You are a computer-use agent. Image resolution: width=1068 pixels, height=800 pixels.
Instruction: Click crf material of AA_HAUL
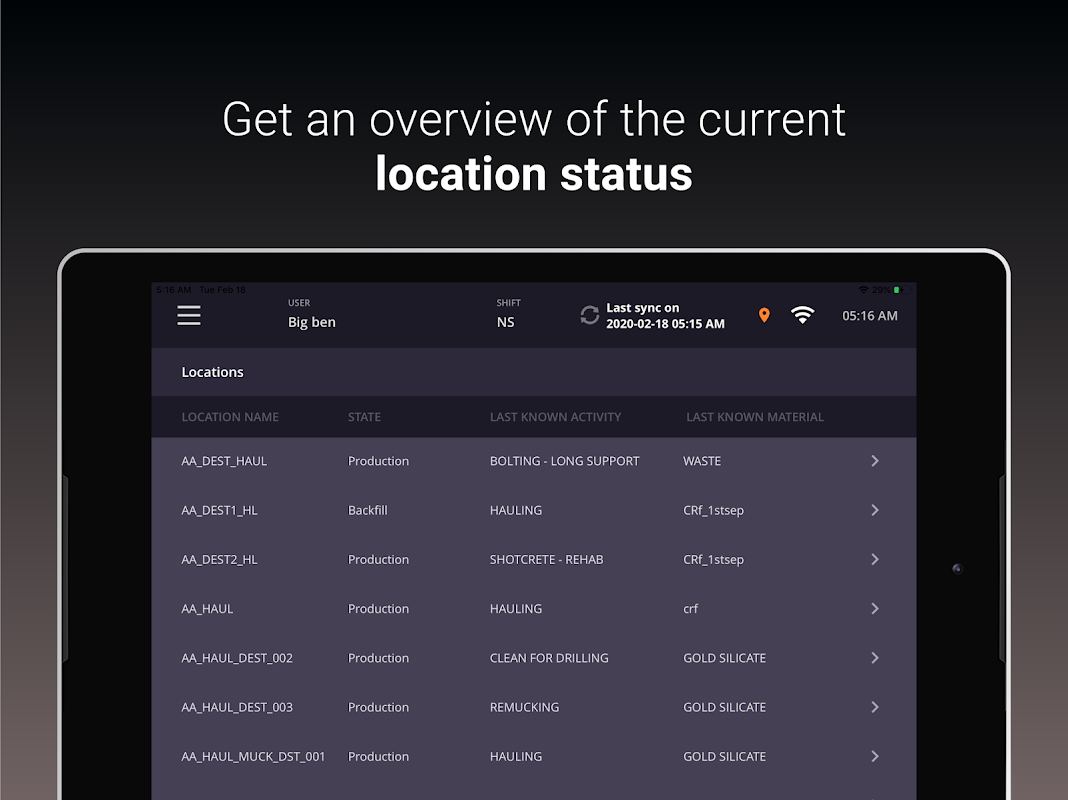691,609
